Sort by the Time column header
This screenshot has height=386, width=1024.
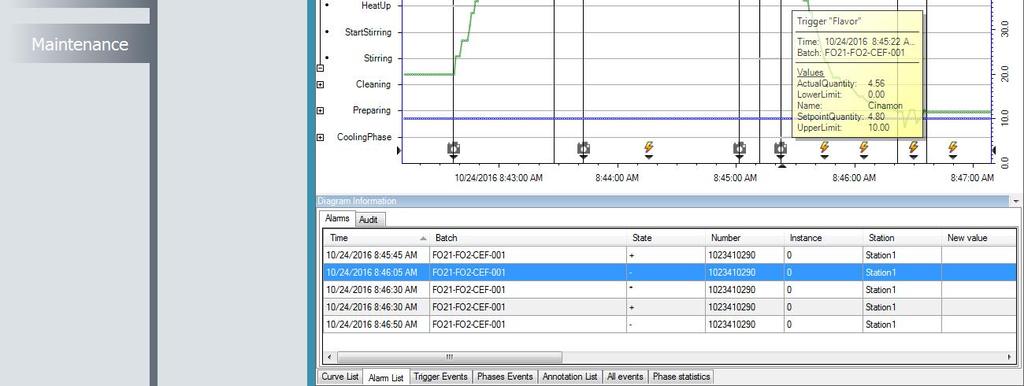tap(376, 238)
